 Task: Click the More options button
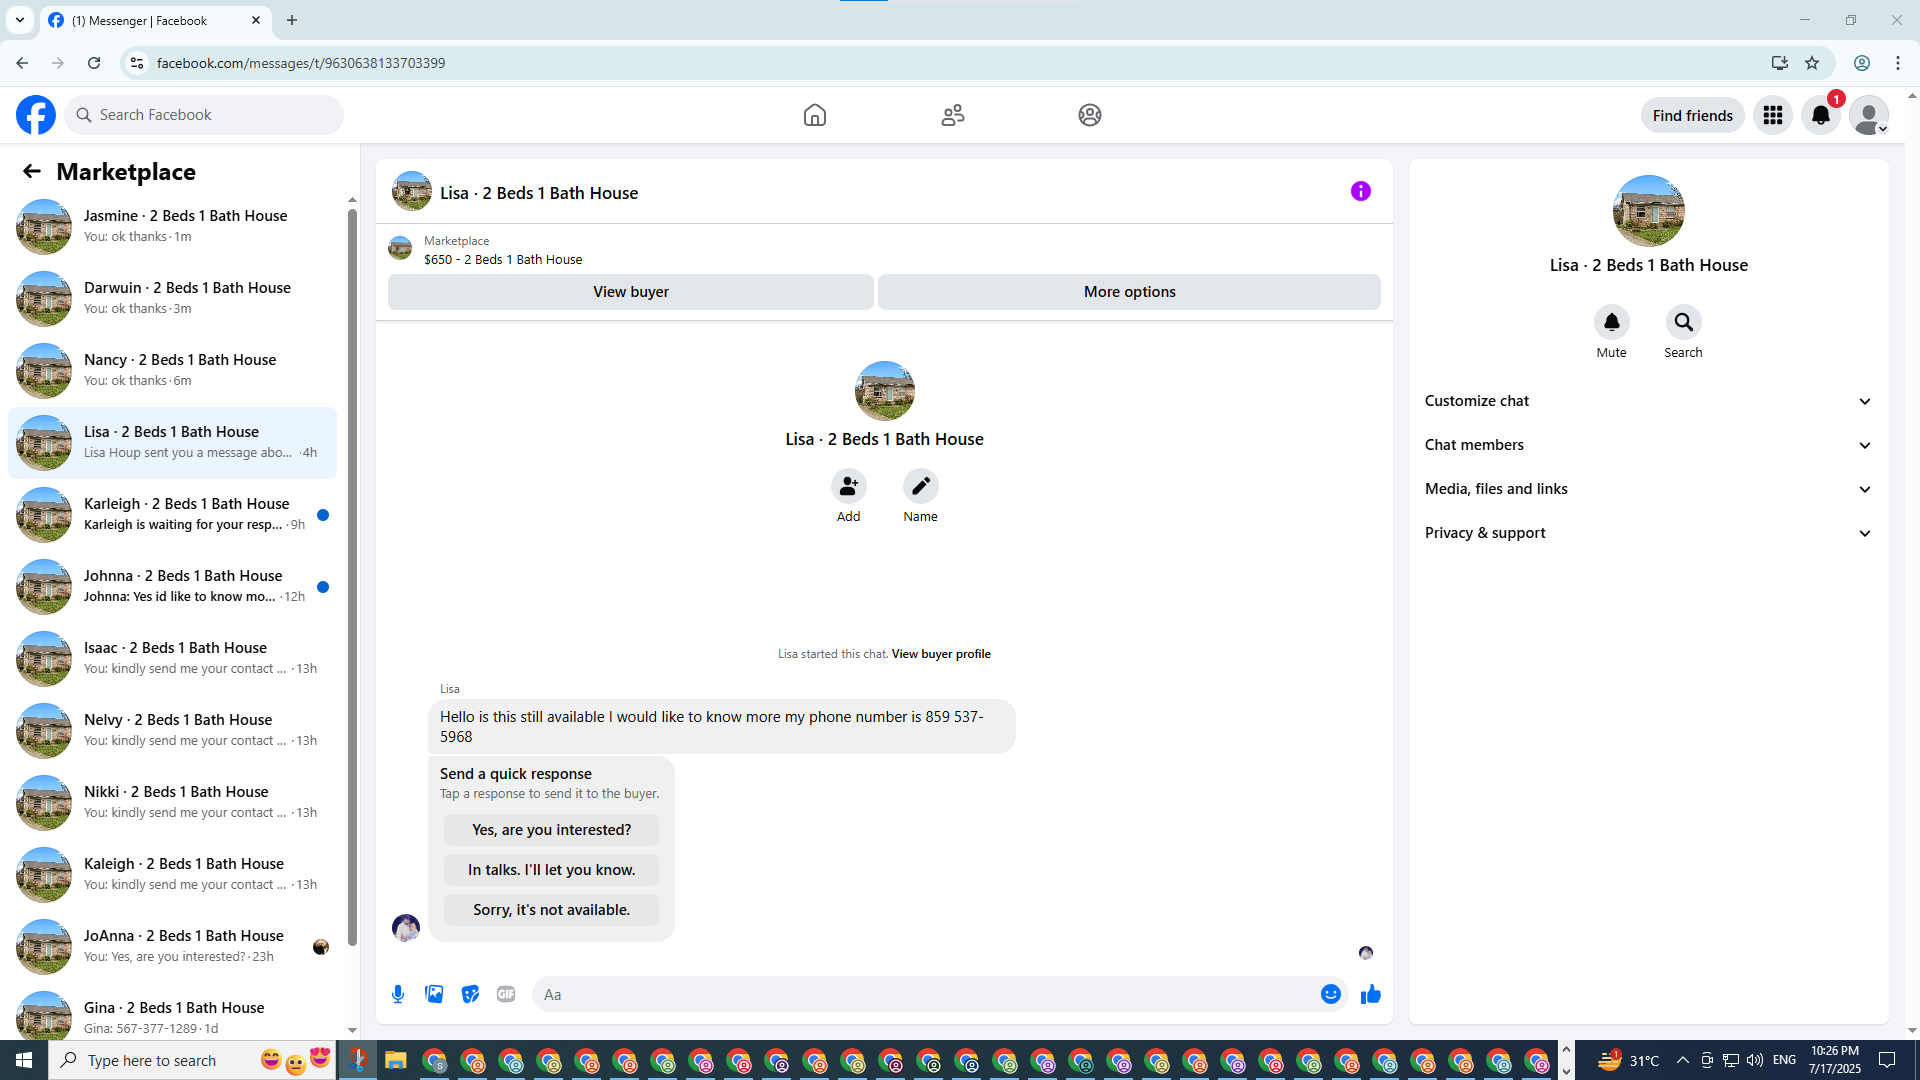1129,292
